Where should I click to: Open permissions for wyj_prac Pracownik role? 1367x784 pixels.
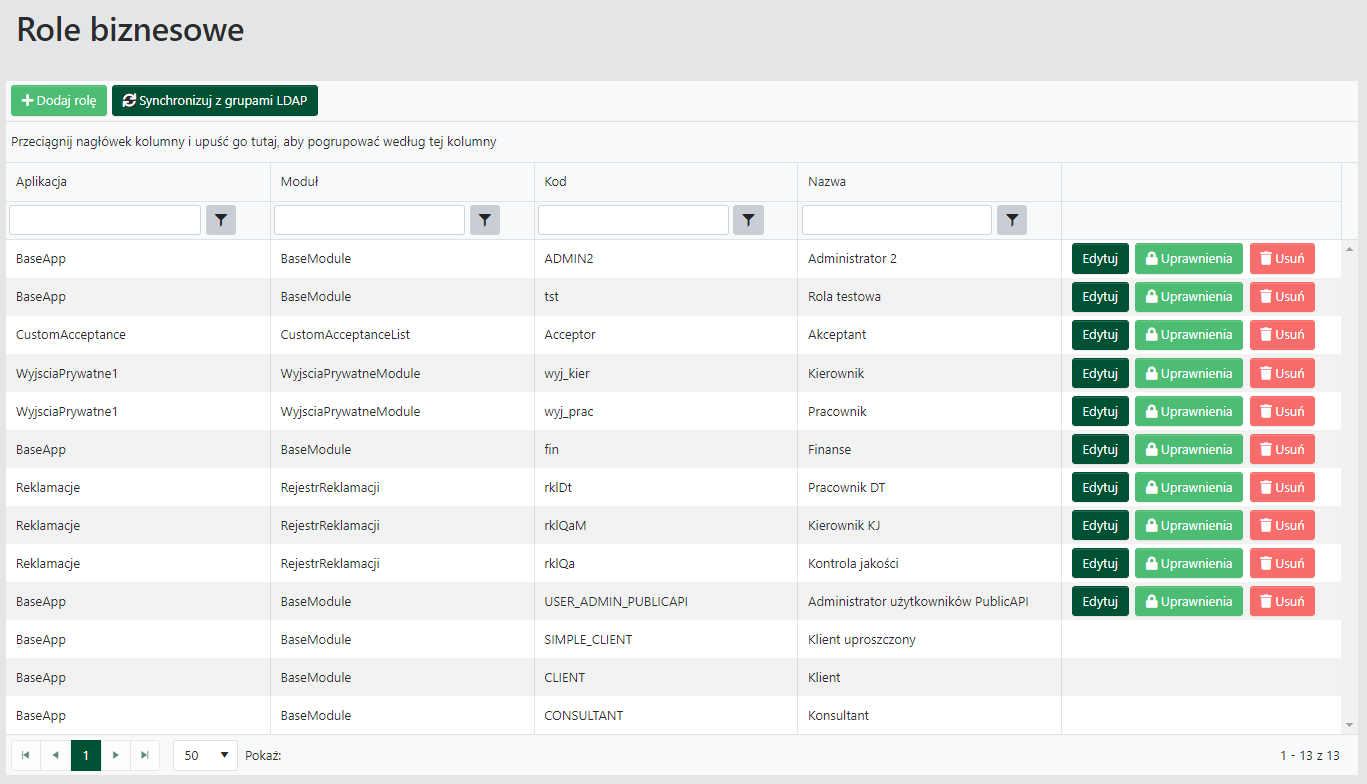pos(1189,411)
